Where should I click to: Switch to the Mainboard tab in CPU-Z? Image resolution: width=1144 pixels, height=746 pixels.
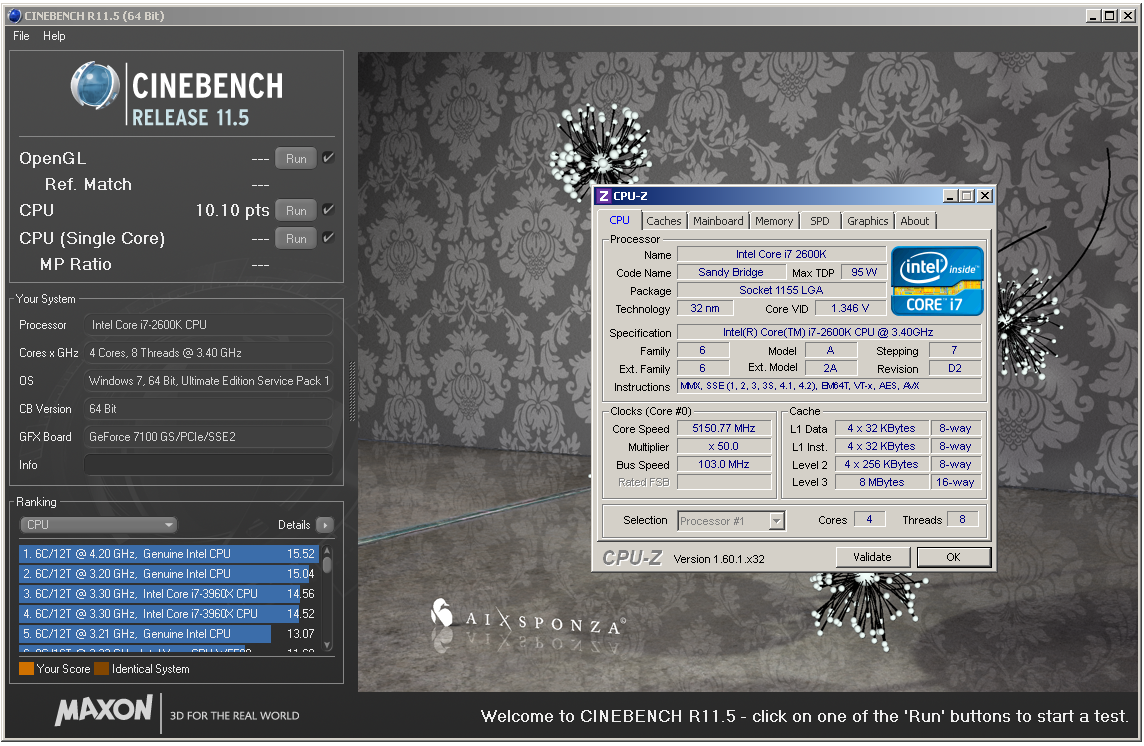pos(718,221)
